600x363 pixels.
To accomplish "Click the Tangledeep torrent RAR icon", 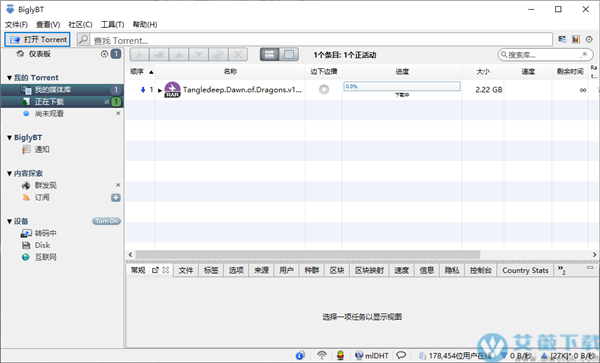I will click(x=172, y=90).
